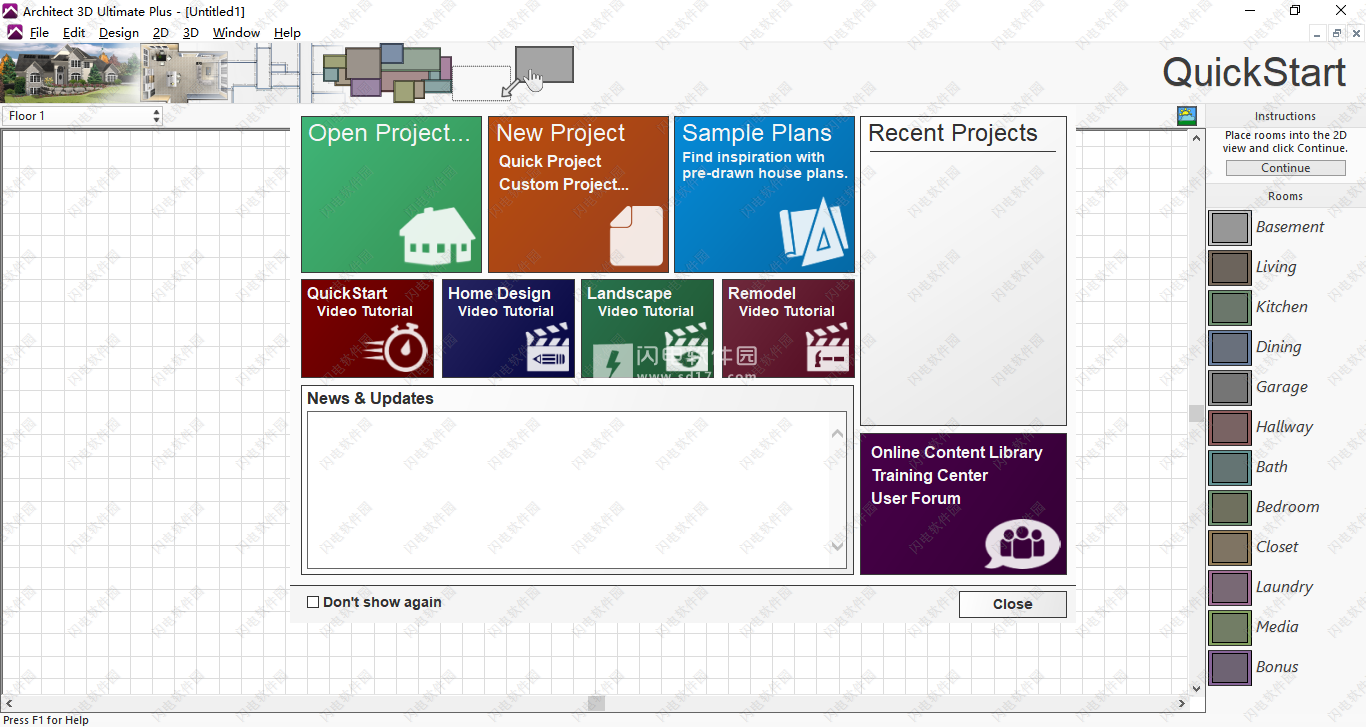
Task: Click the Kitchen room label
Action: pyautogui.click(x=1281, y=307)
